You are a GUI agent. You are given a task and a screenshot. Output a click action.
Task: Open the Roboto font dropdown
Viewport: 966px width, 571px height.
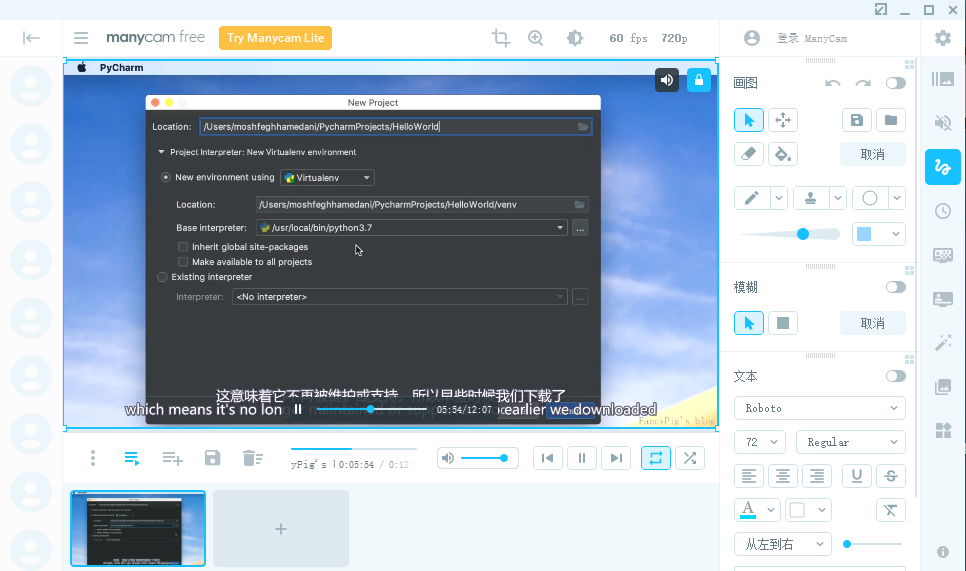tap(819, 408)
